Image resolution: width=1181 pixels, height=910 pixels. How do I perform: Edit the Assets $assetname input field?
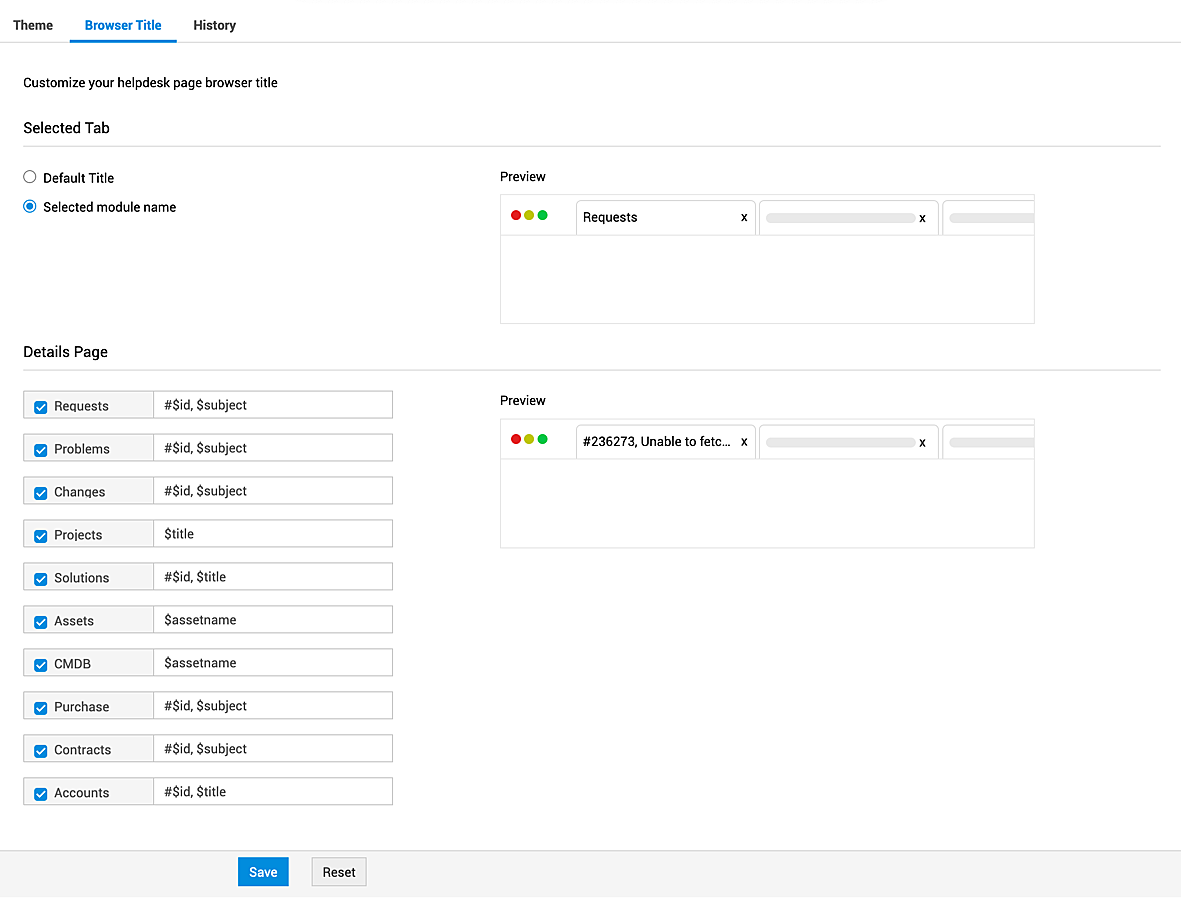(272, 620)
